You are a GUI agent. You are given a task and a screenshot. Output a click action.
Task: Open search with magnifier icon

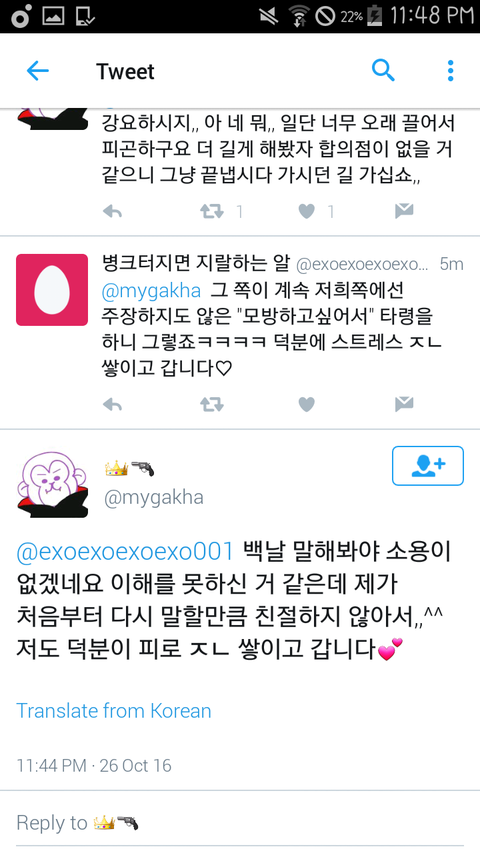click(383, 71)
